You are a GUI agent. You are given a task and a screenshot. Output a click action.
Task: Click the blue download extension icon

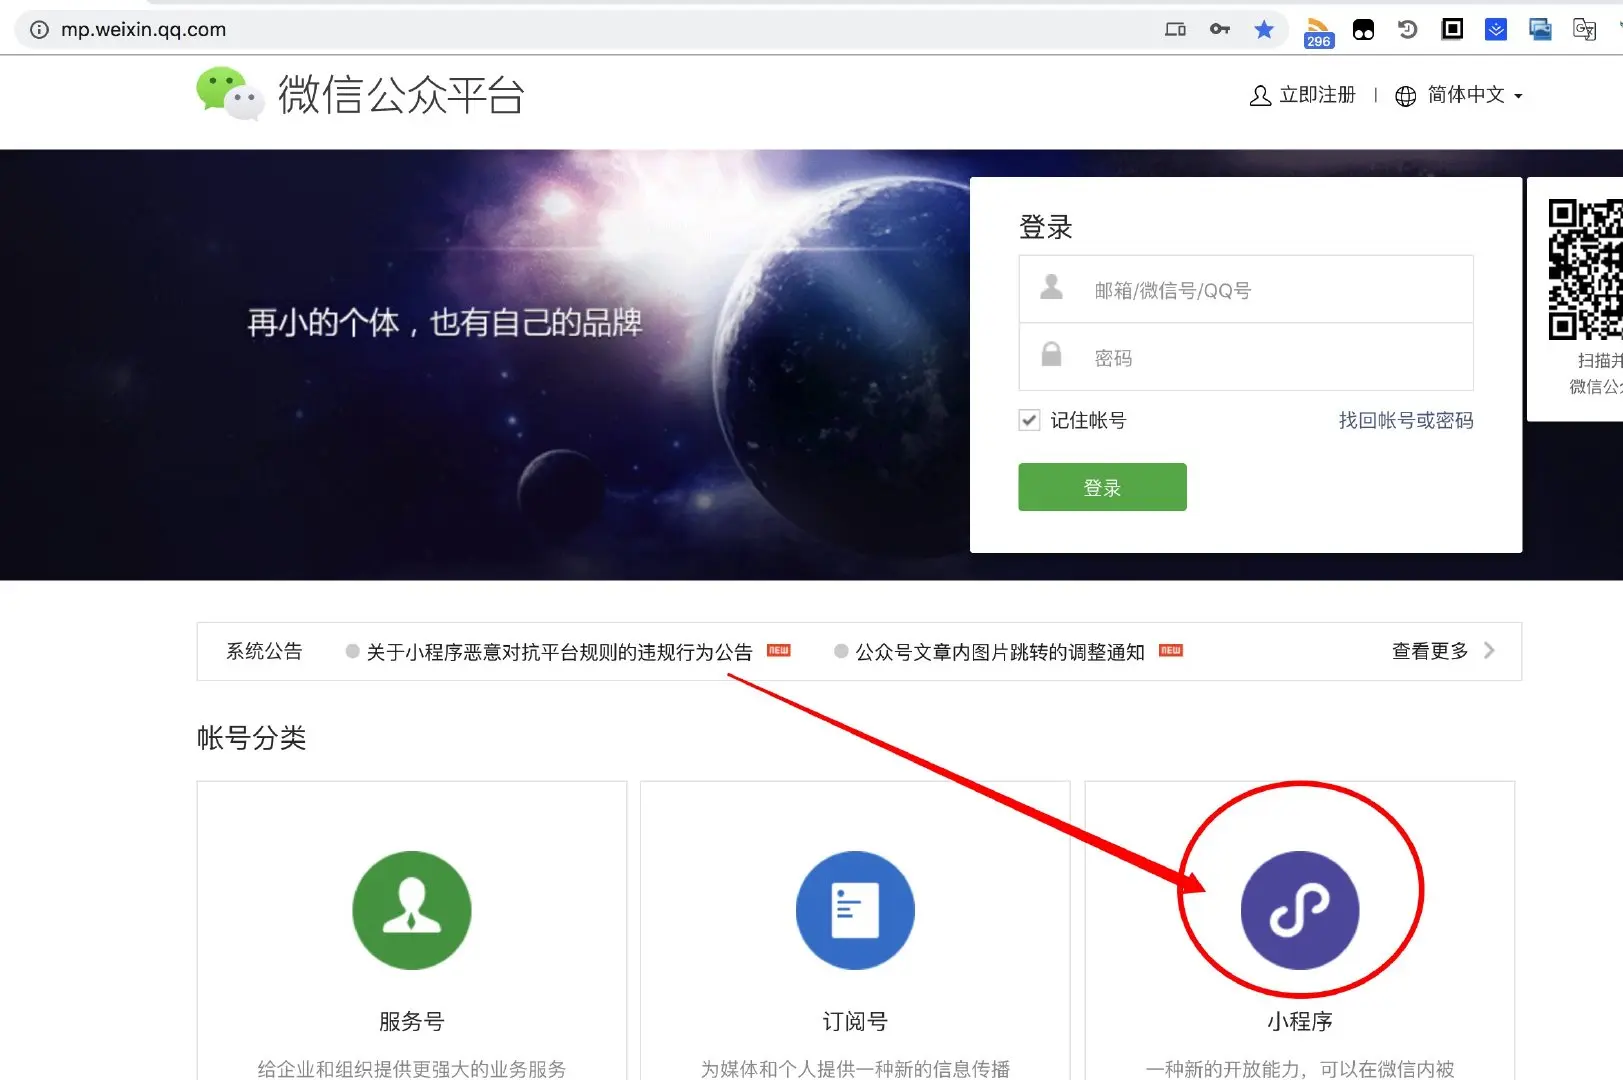pyautogui.click(x=1496, y=29)
